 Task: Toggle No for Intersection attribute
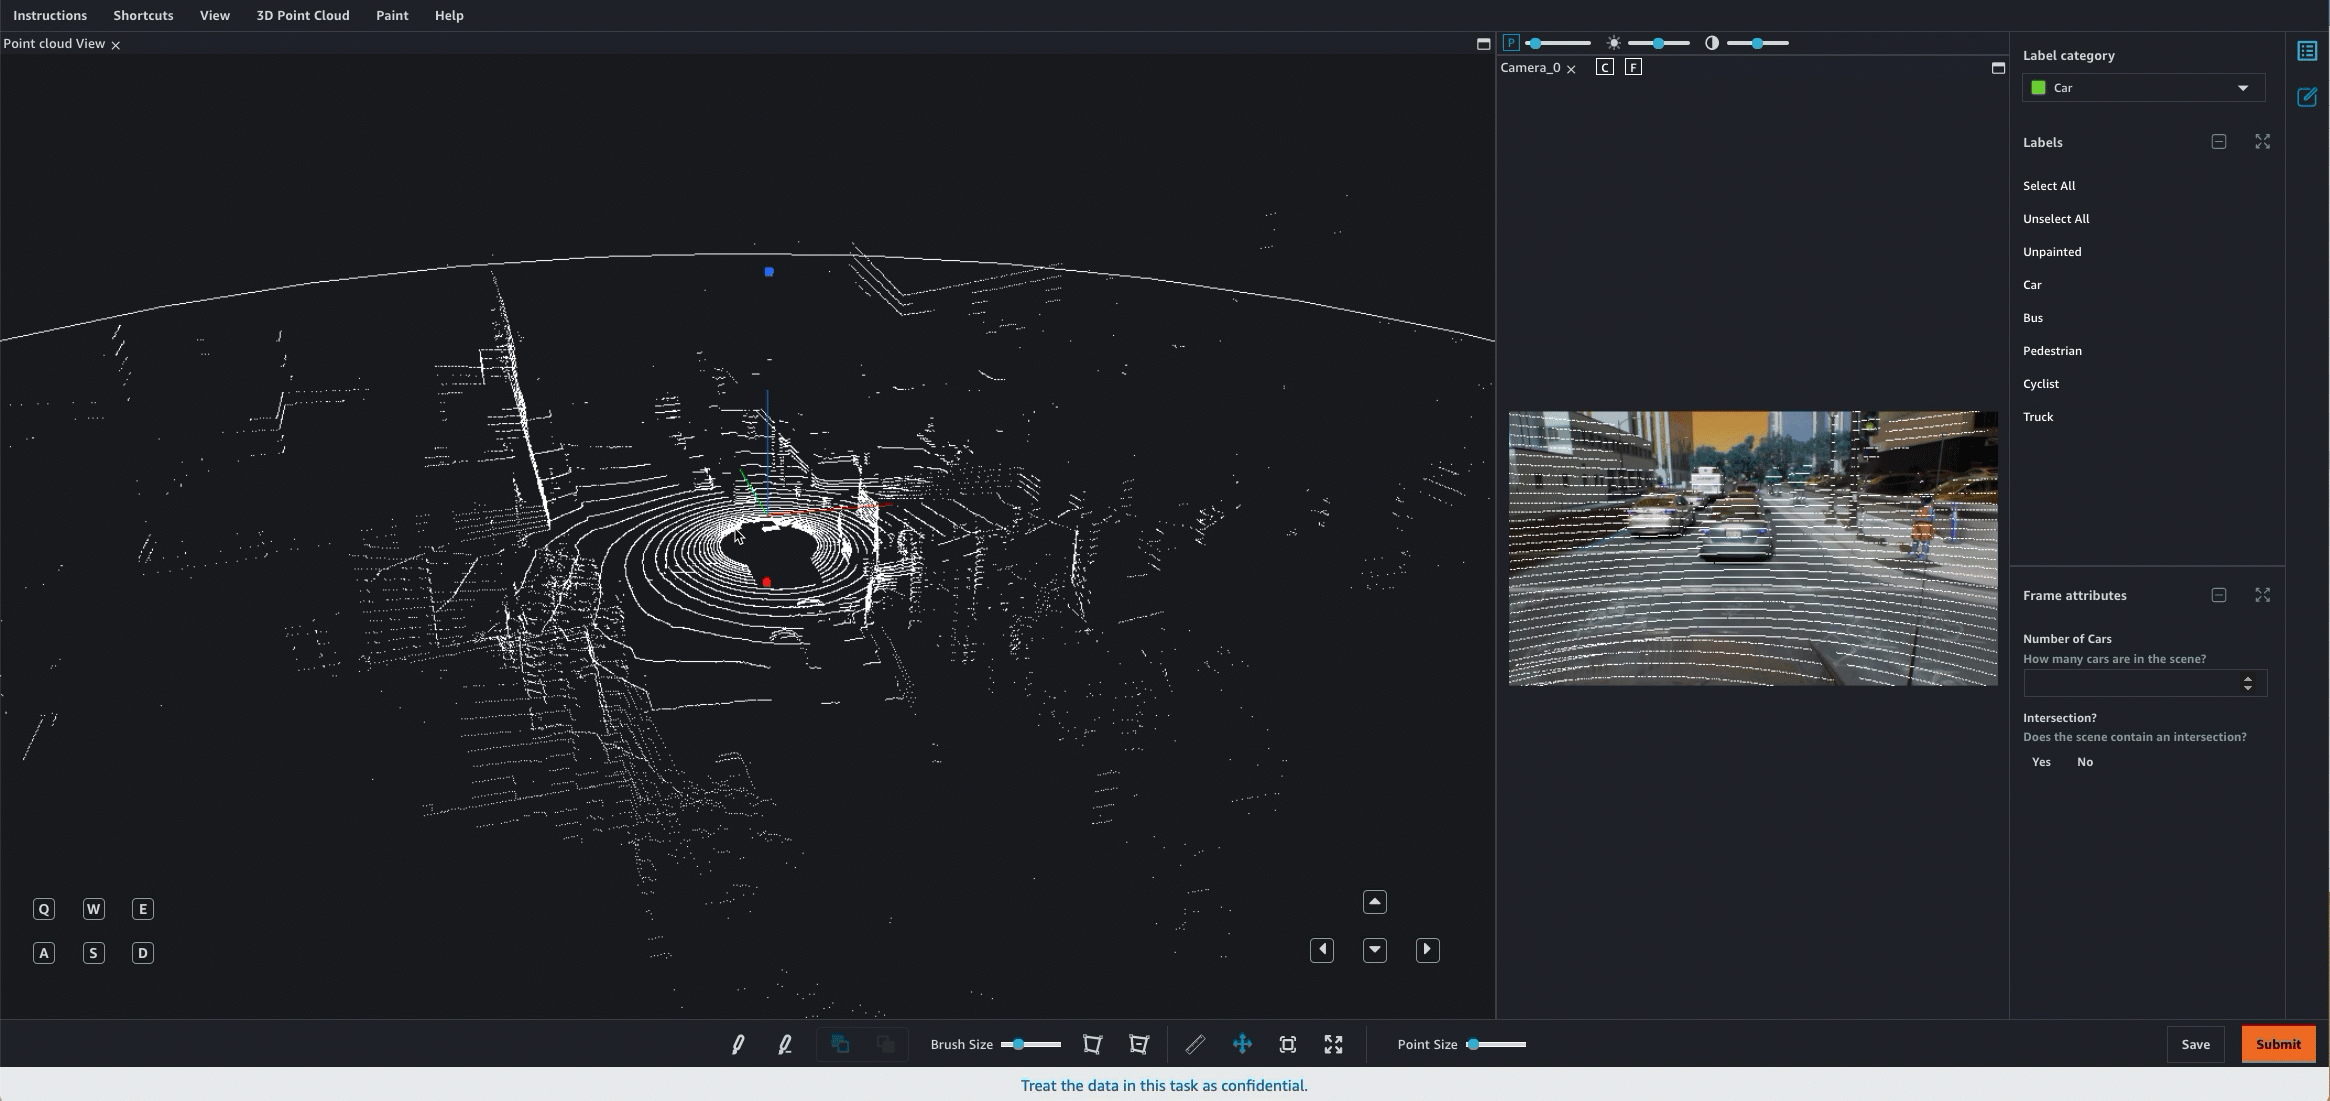[x=2085, y=762]
